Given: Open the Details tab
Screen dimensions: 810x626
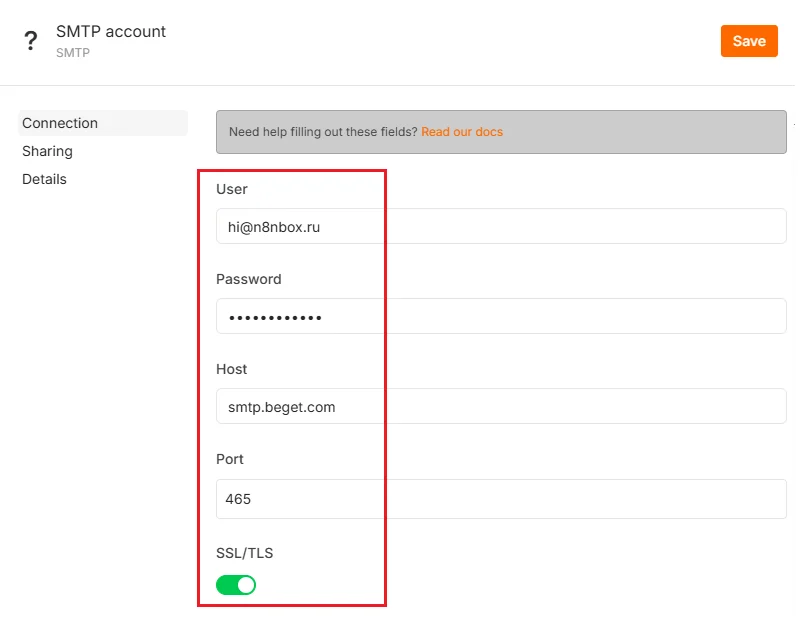Looking at the screenshot, I should 44,179.
